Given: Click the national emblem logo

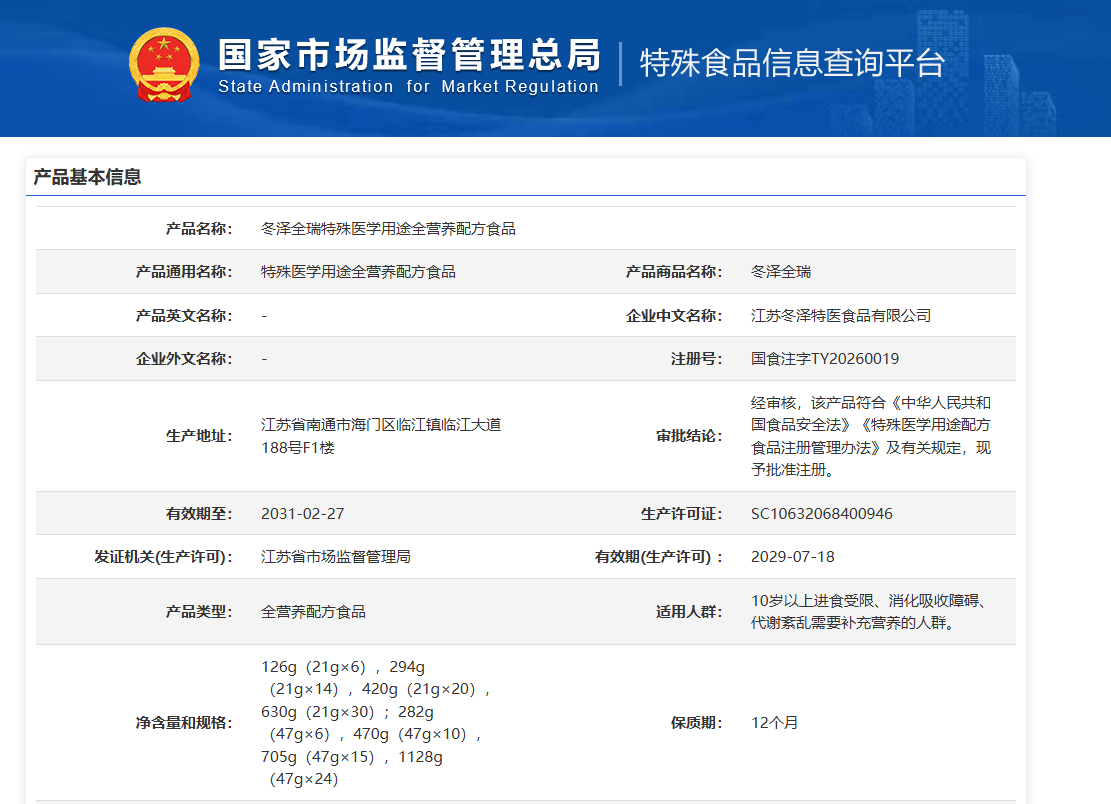Looking at the screenshot, I should (x=164, y=64).
